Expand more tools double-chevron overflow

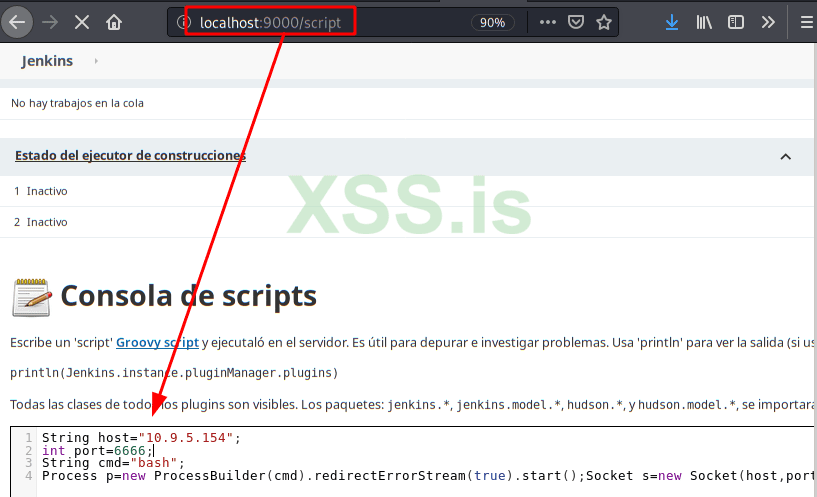coord(768,22)
